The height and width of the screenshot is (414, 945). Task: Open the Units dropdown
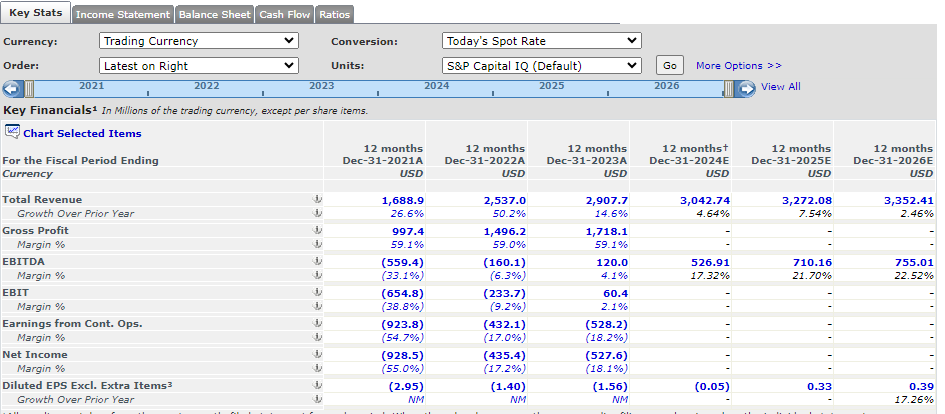pos(541,66)
